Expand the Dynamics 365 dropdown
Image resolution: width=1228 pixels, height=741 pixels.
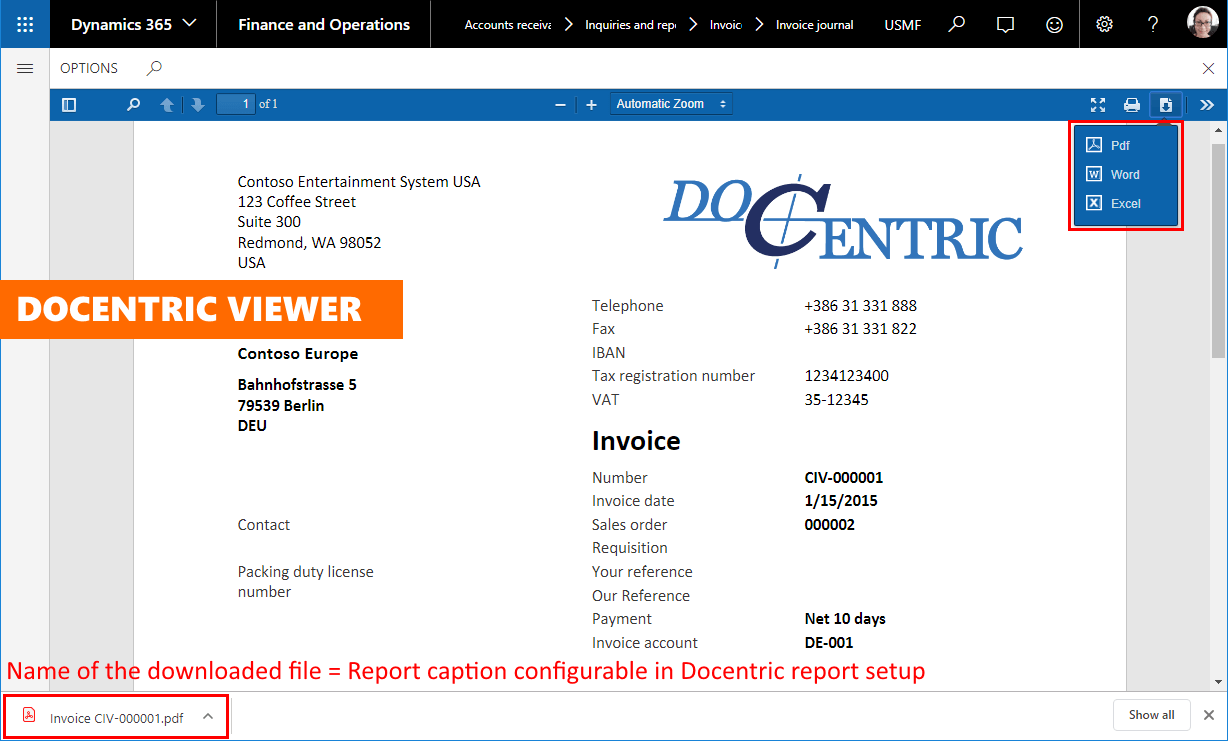coord(134,24)
